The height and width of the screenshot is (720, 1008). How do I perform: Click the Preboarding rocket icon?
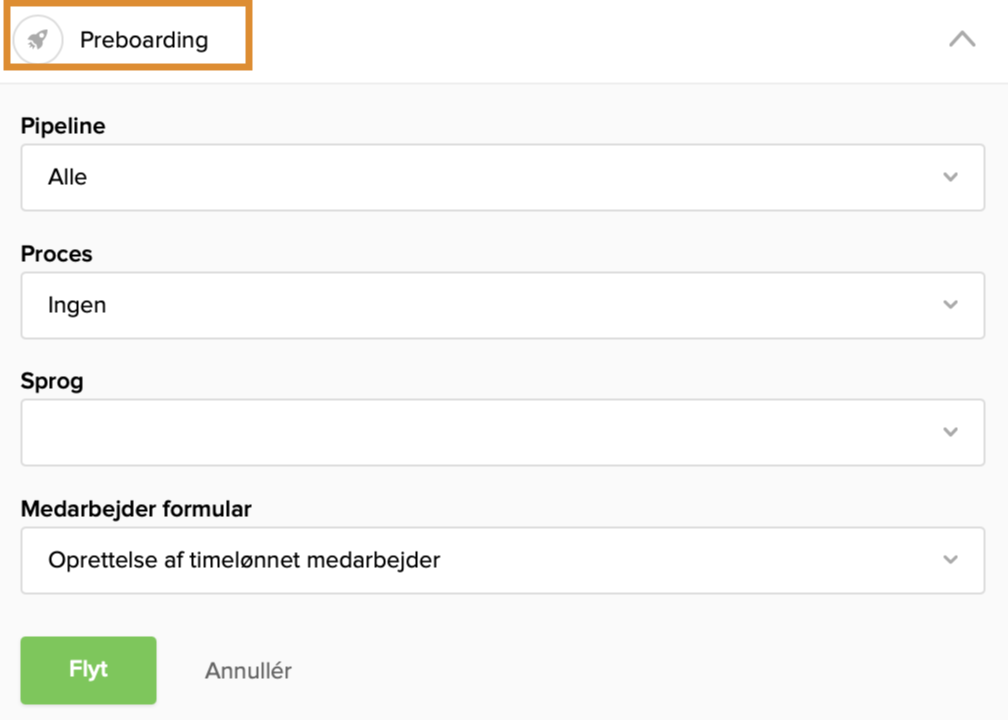[x=38, y=40]
